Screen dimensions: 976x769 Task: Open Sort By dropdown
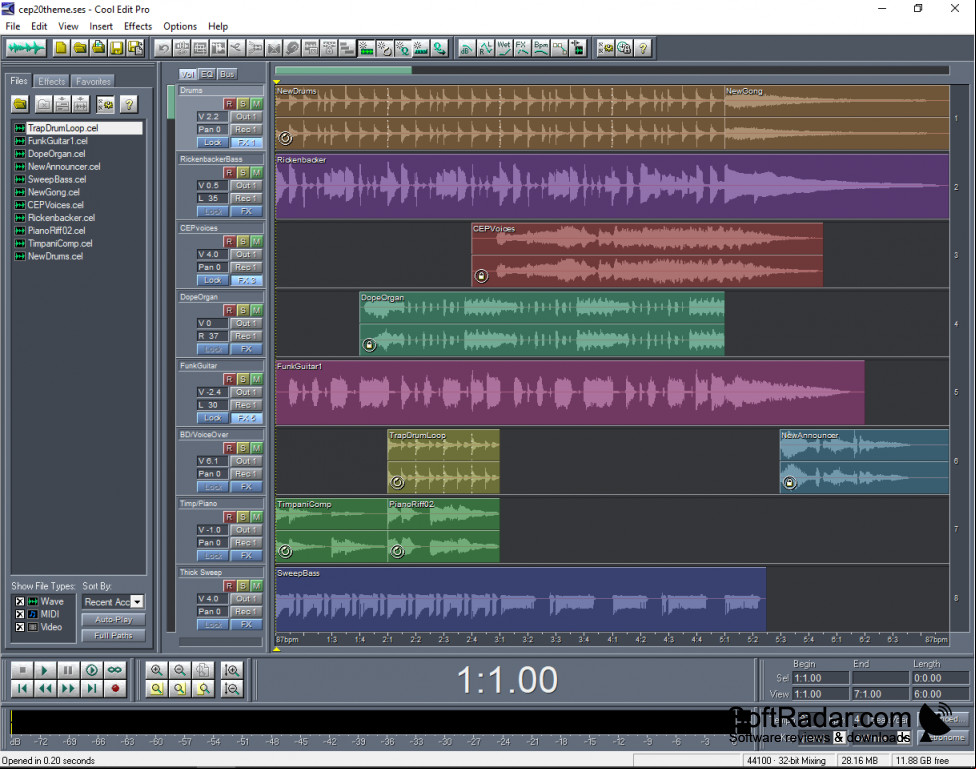pos(138,602)
